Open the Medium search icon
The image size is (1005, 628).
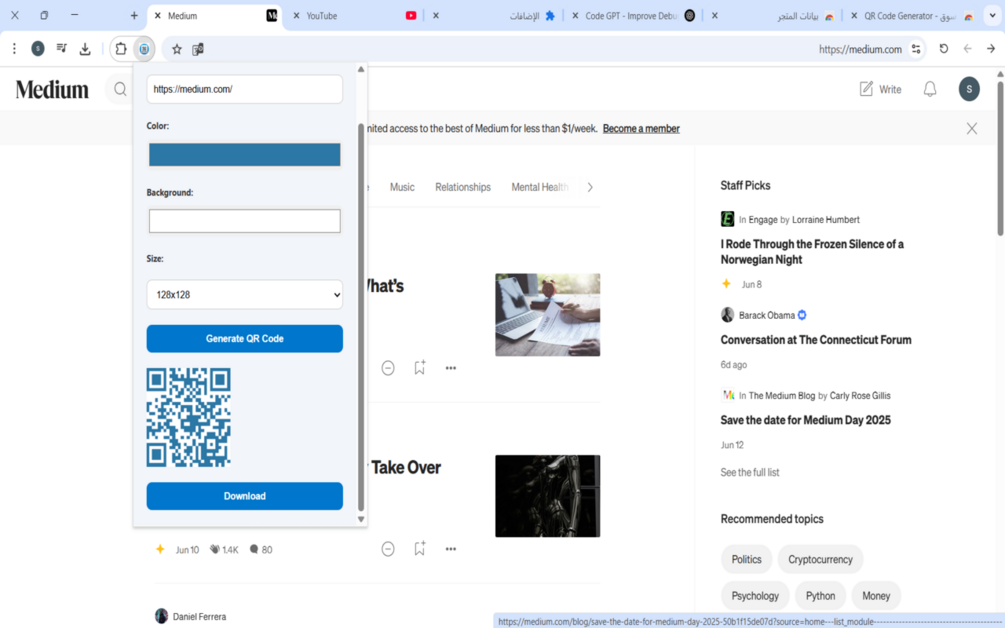point(120,89)
